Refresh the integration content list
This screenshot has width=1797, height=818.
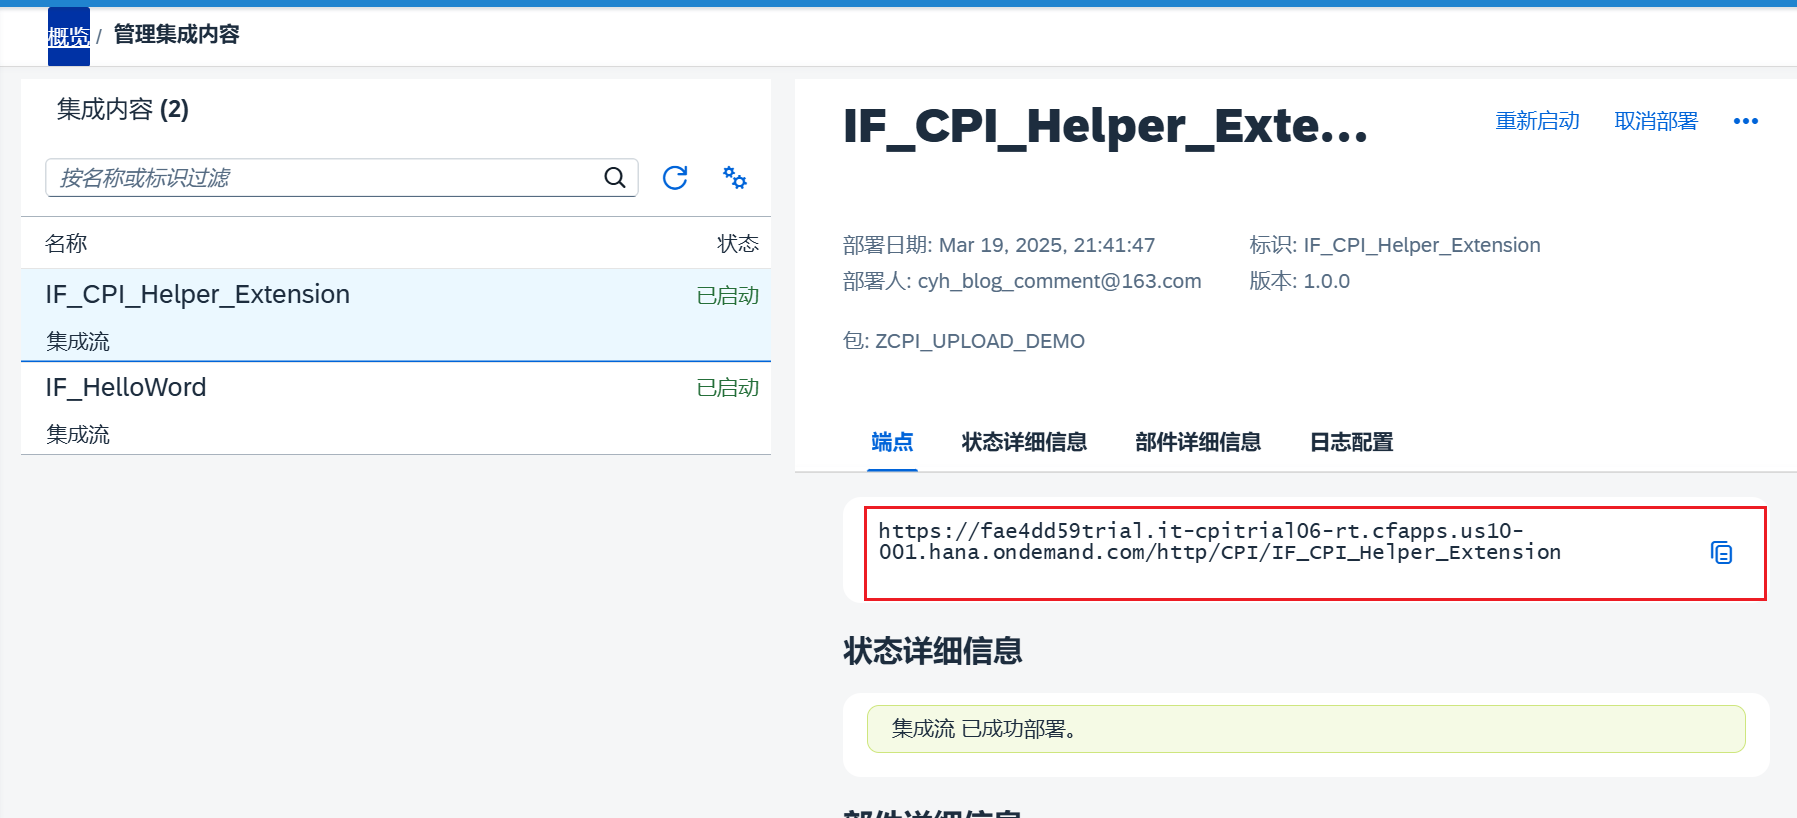click(675, 178)
